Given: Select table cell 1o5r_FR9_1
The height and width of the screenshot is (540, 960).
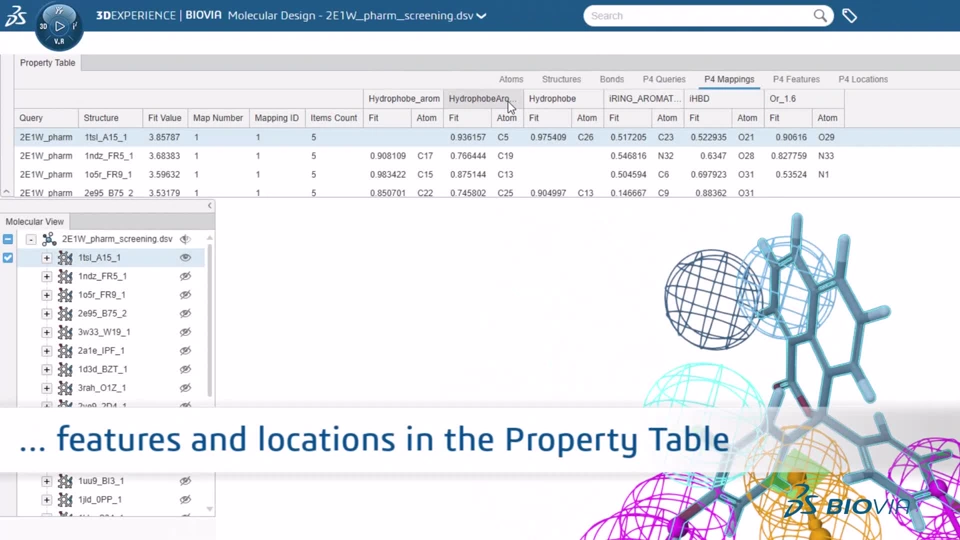Looking at the screenshot, I should point(108,174).
